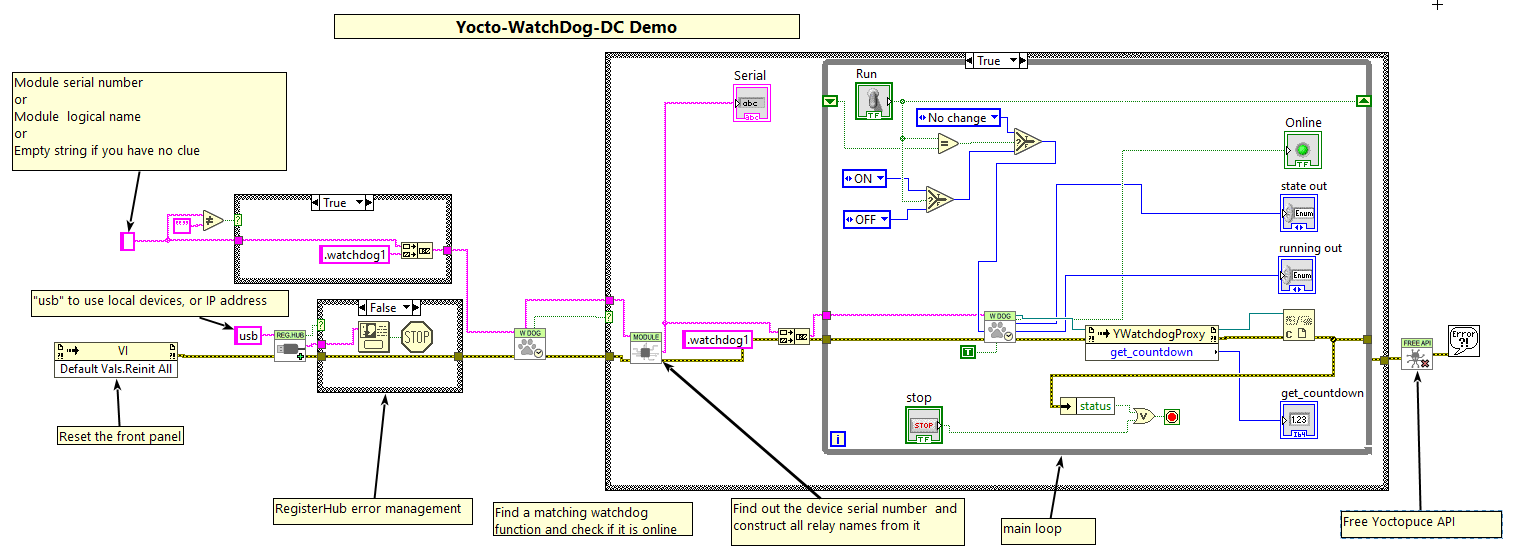The image size is (1514, 556).
Task: Click the REG.HUB node icon
Action: point(290,341)
